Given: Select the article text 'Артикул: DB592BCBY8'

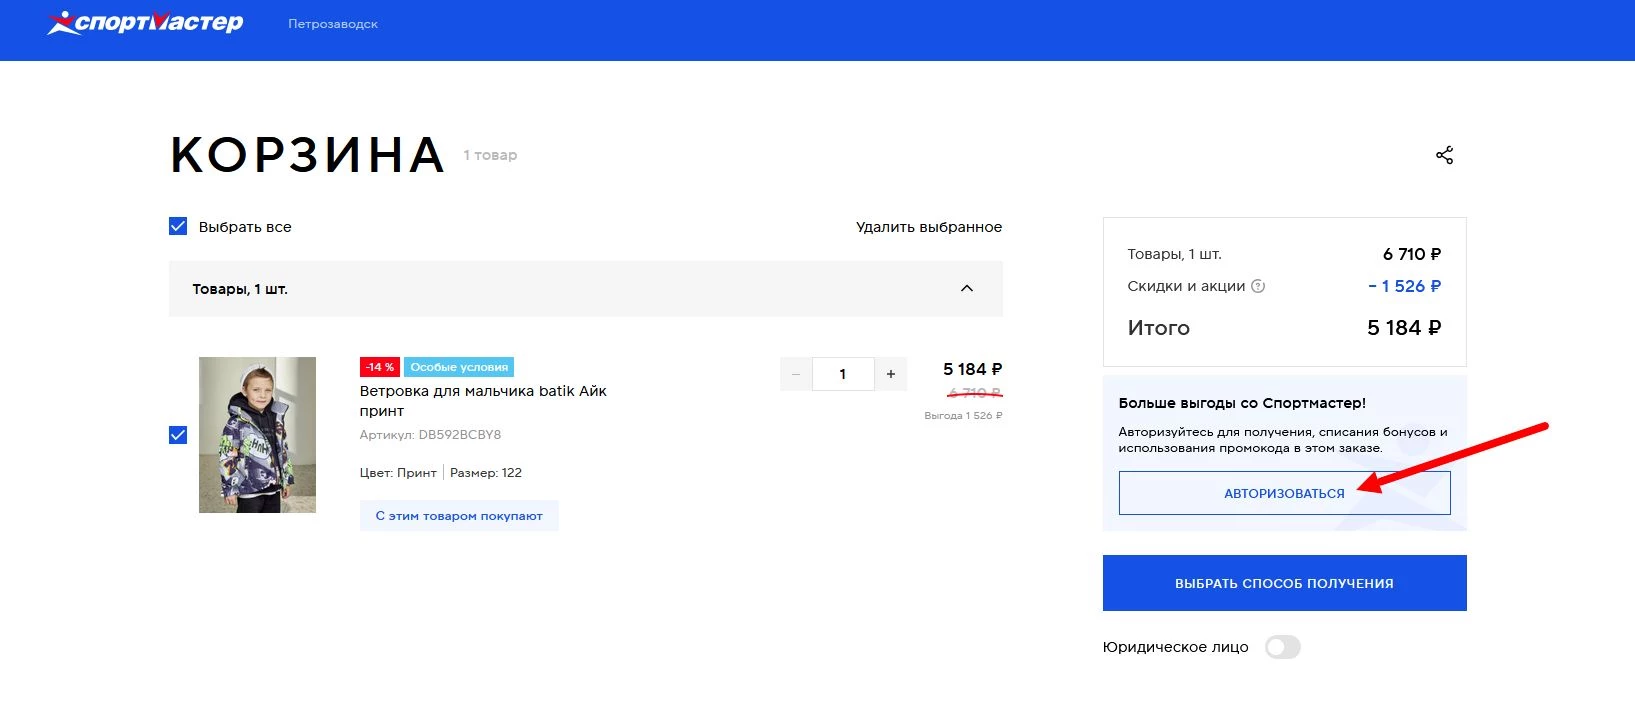Looking at the screenshot, I should pyautogui.click(x=430, y=435).
